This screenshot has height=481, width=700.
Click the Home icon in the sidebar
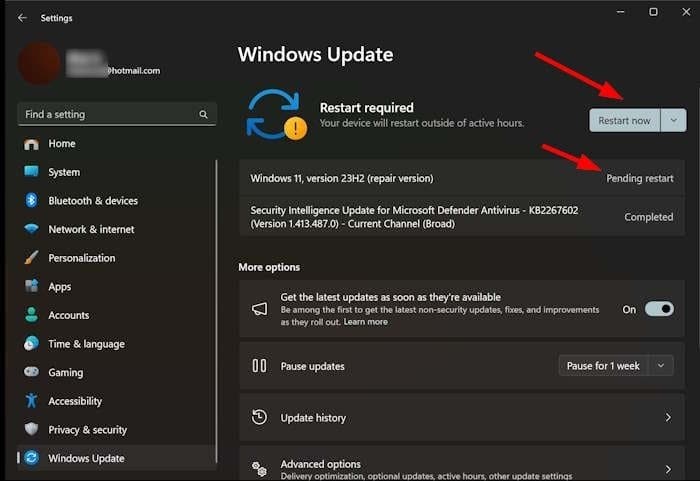pos(31,144)
